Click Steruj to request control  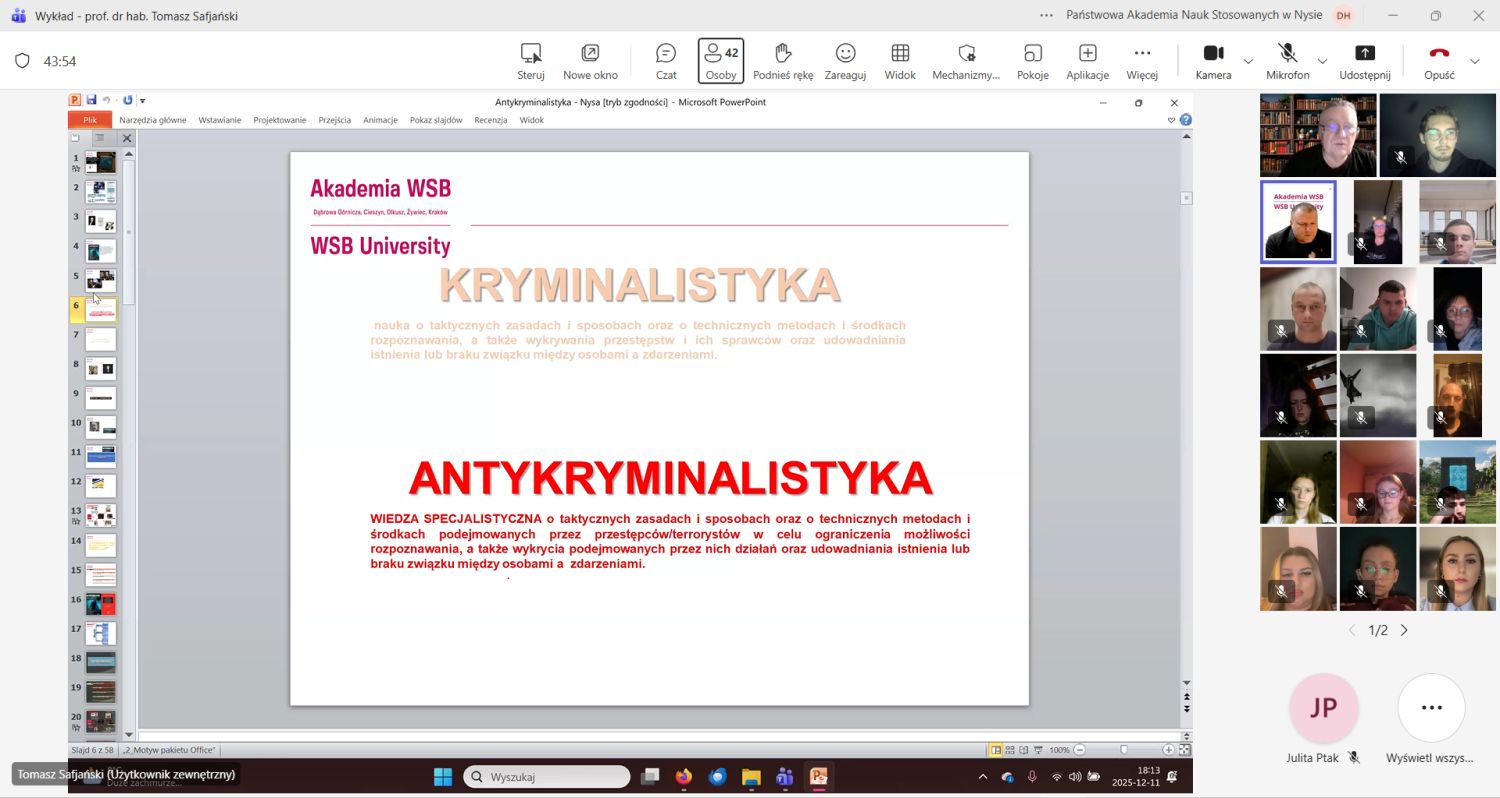pos(531,61)
